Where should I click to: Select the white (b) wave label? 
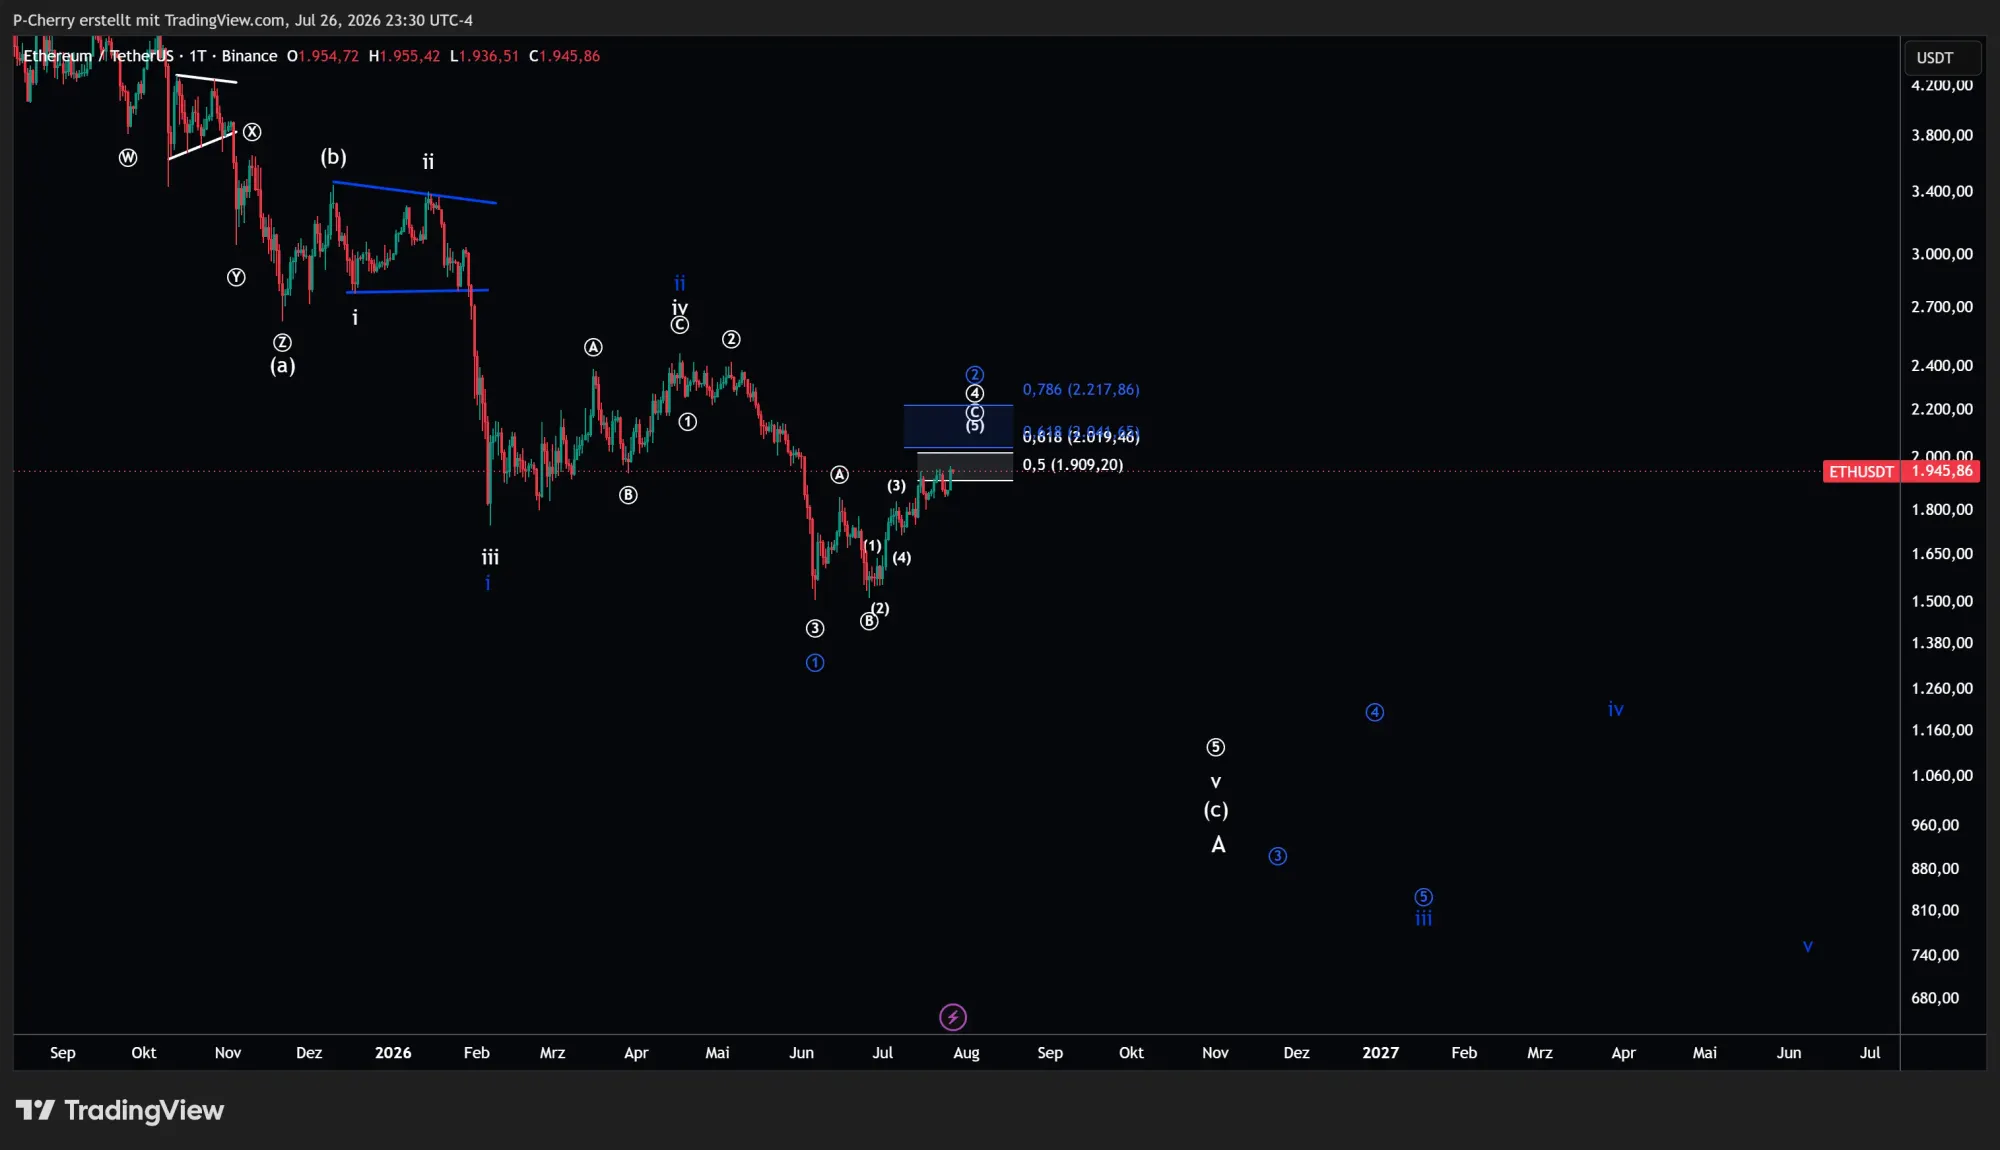(333, 157)
